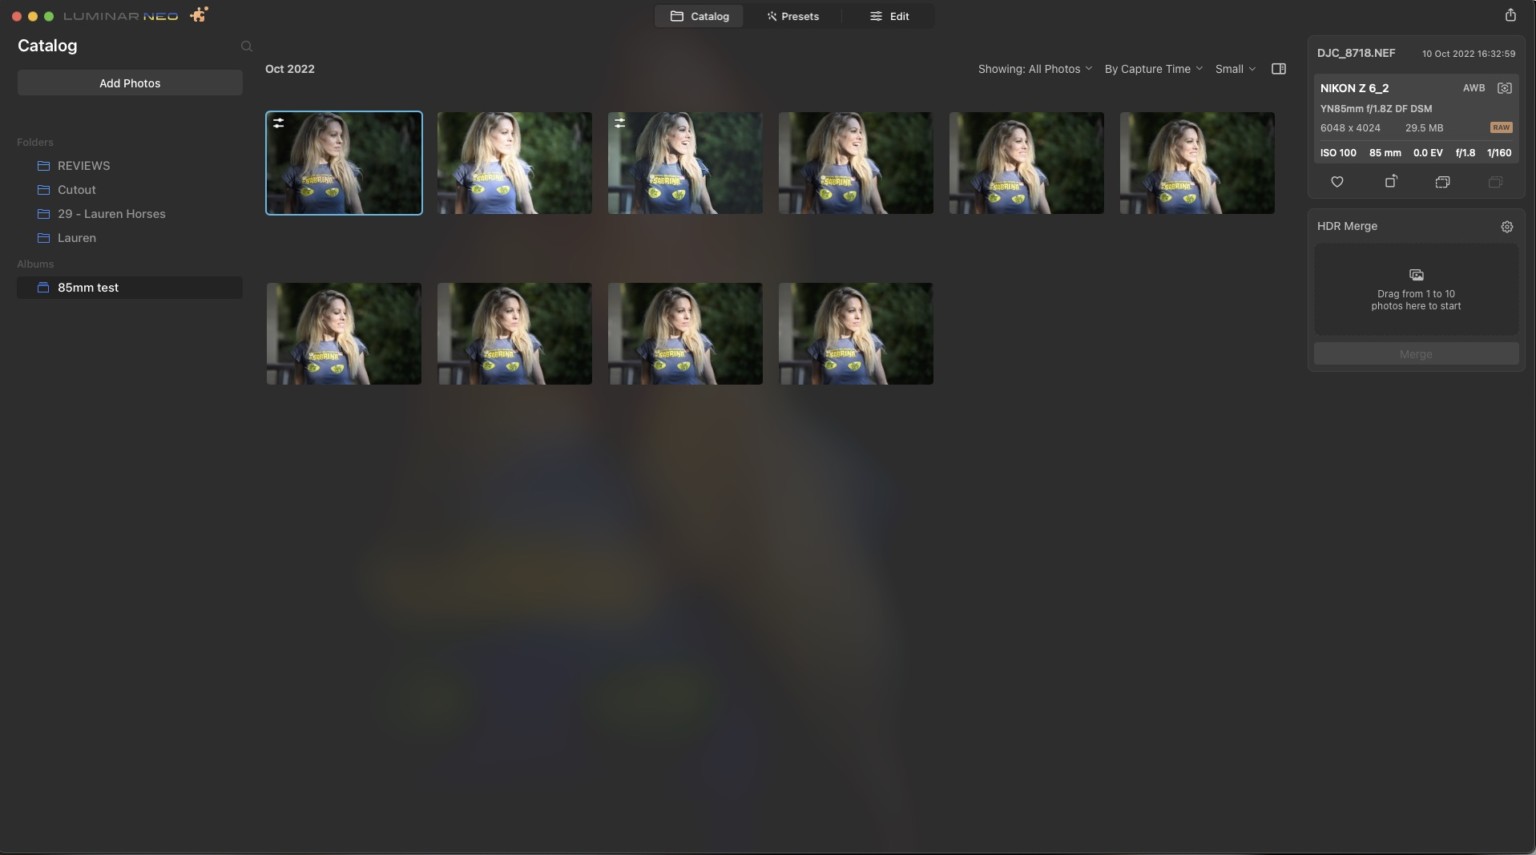Click the search icon beside Catalog heading

pos(246,46)
